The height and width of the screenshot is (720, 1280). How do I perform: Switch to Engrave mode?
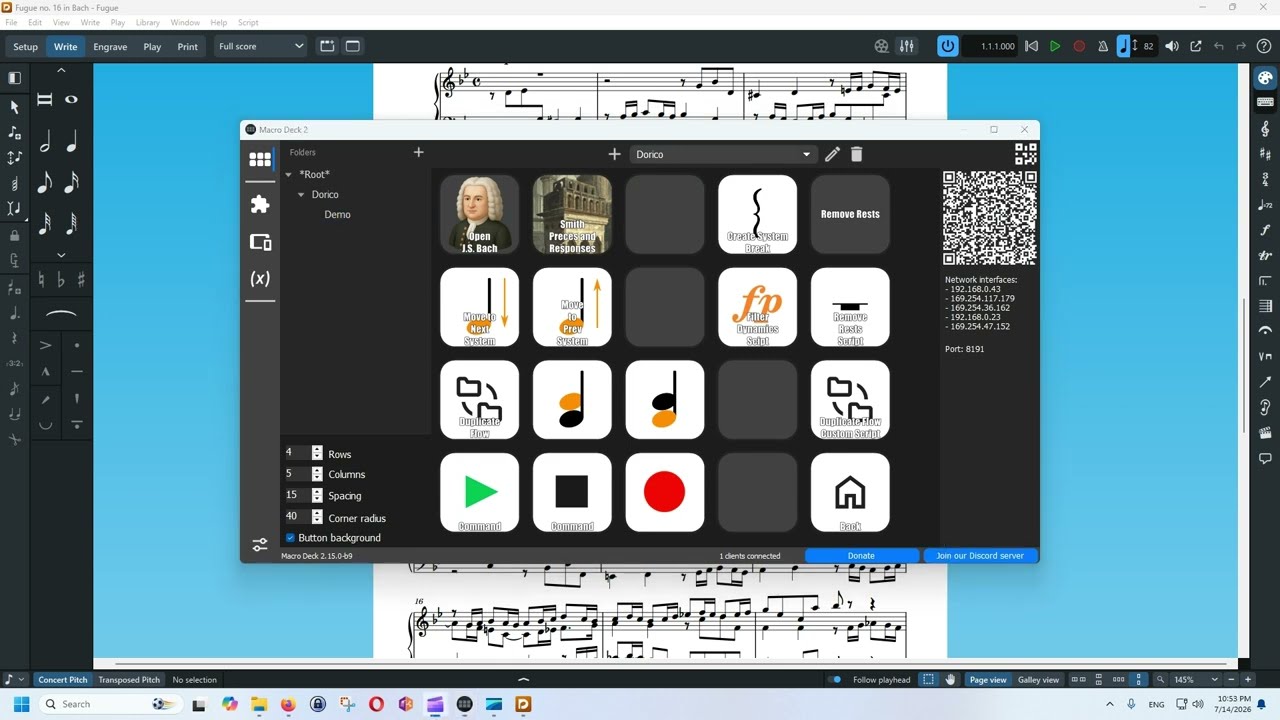110,46
